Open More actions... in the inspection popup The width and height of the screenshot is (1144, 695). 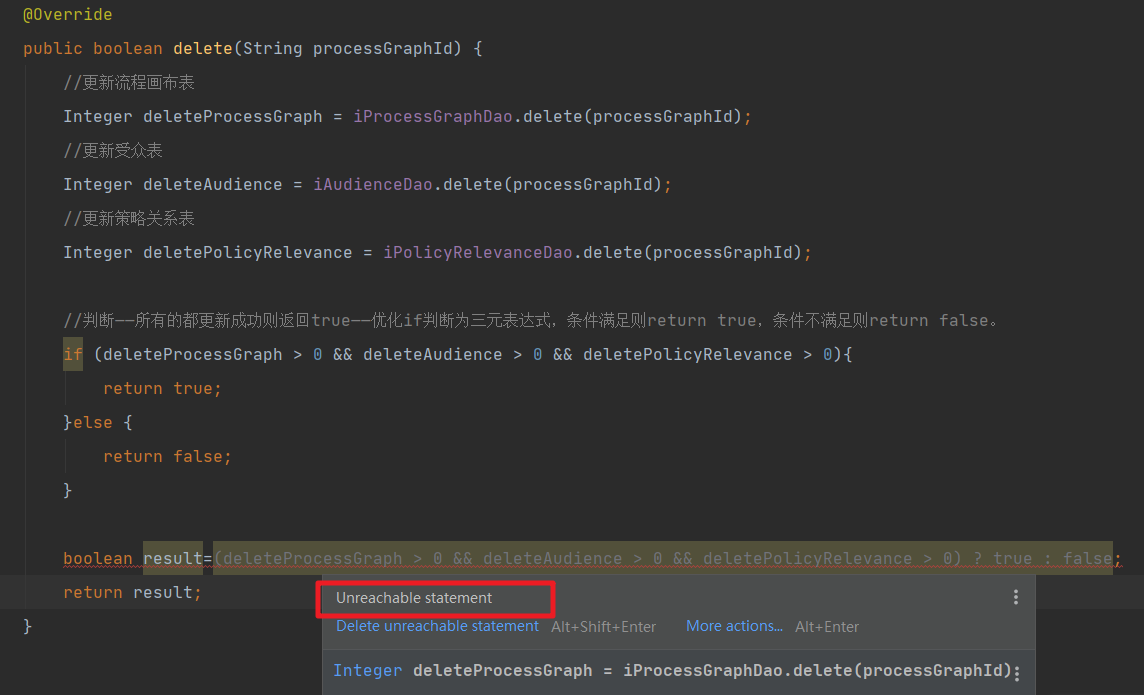tap(734, 626)
